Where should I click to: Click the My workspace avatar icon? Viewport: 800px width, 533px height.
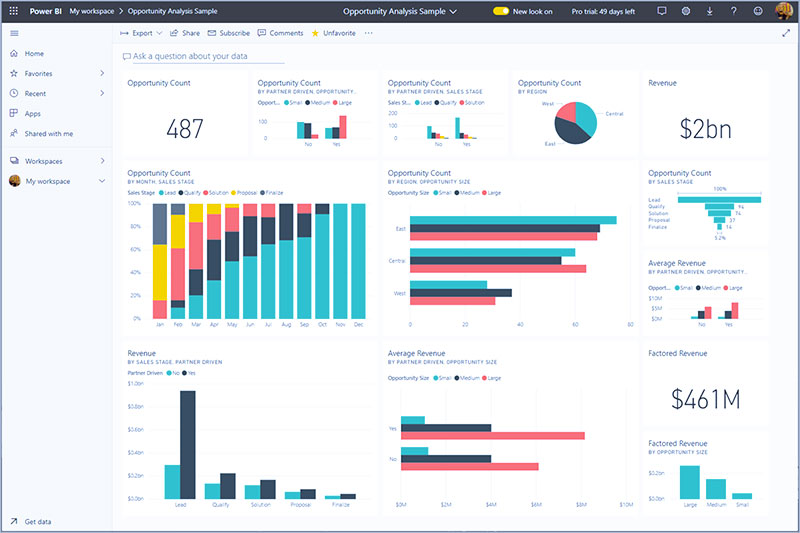[15, 181]
